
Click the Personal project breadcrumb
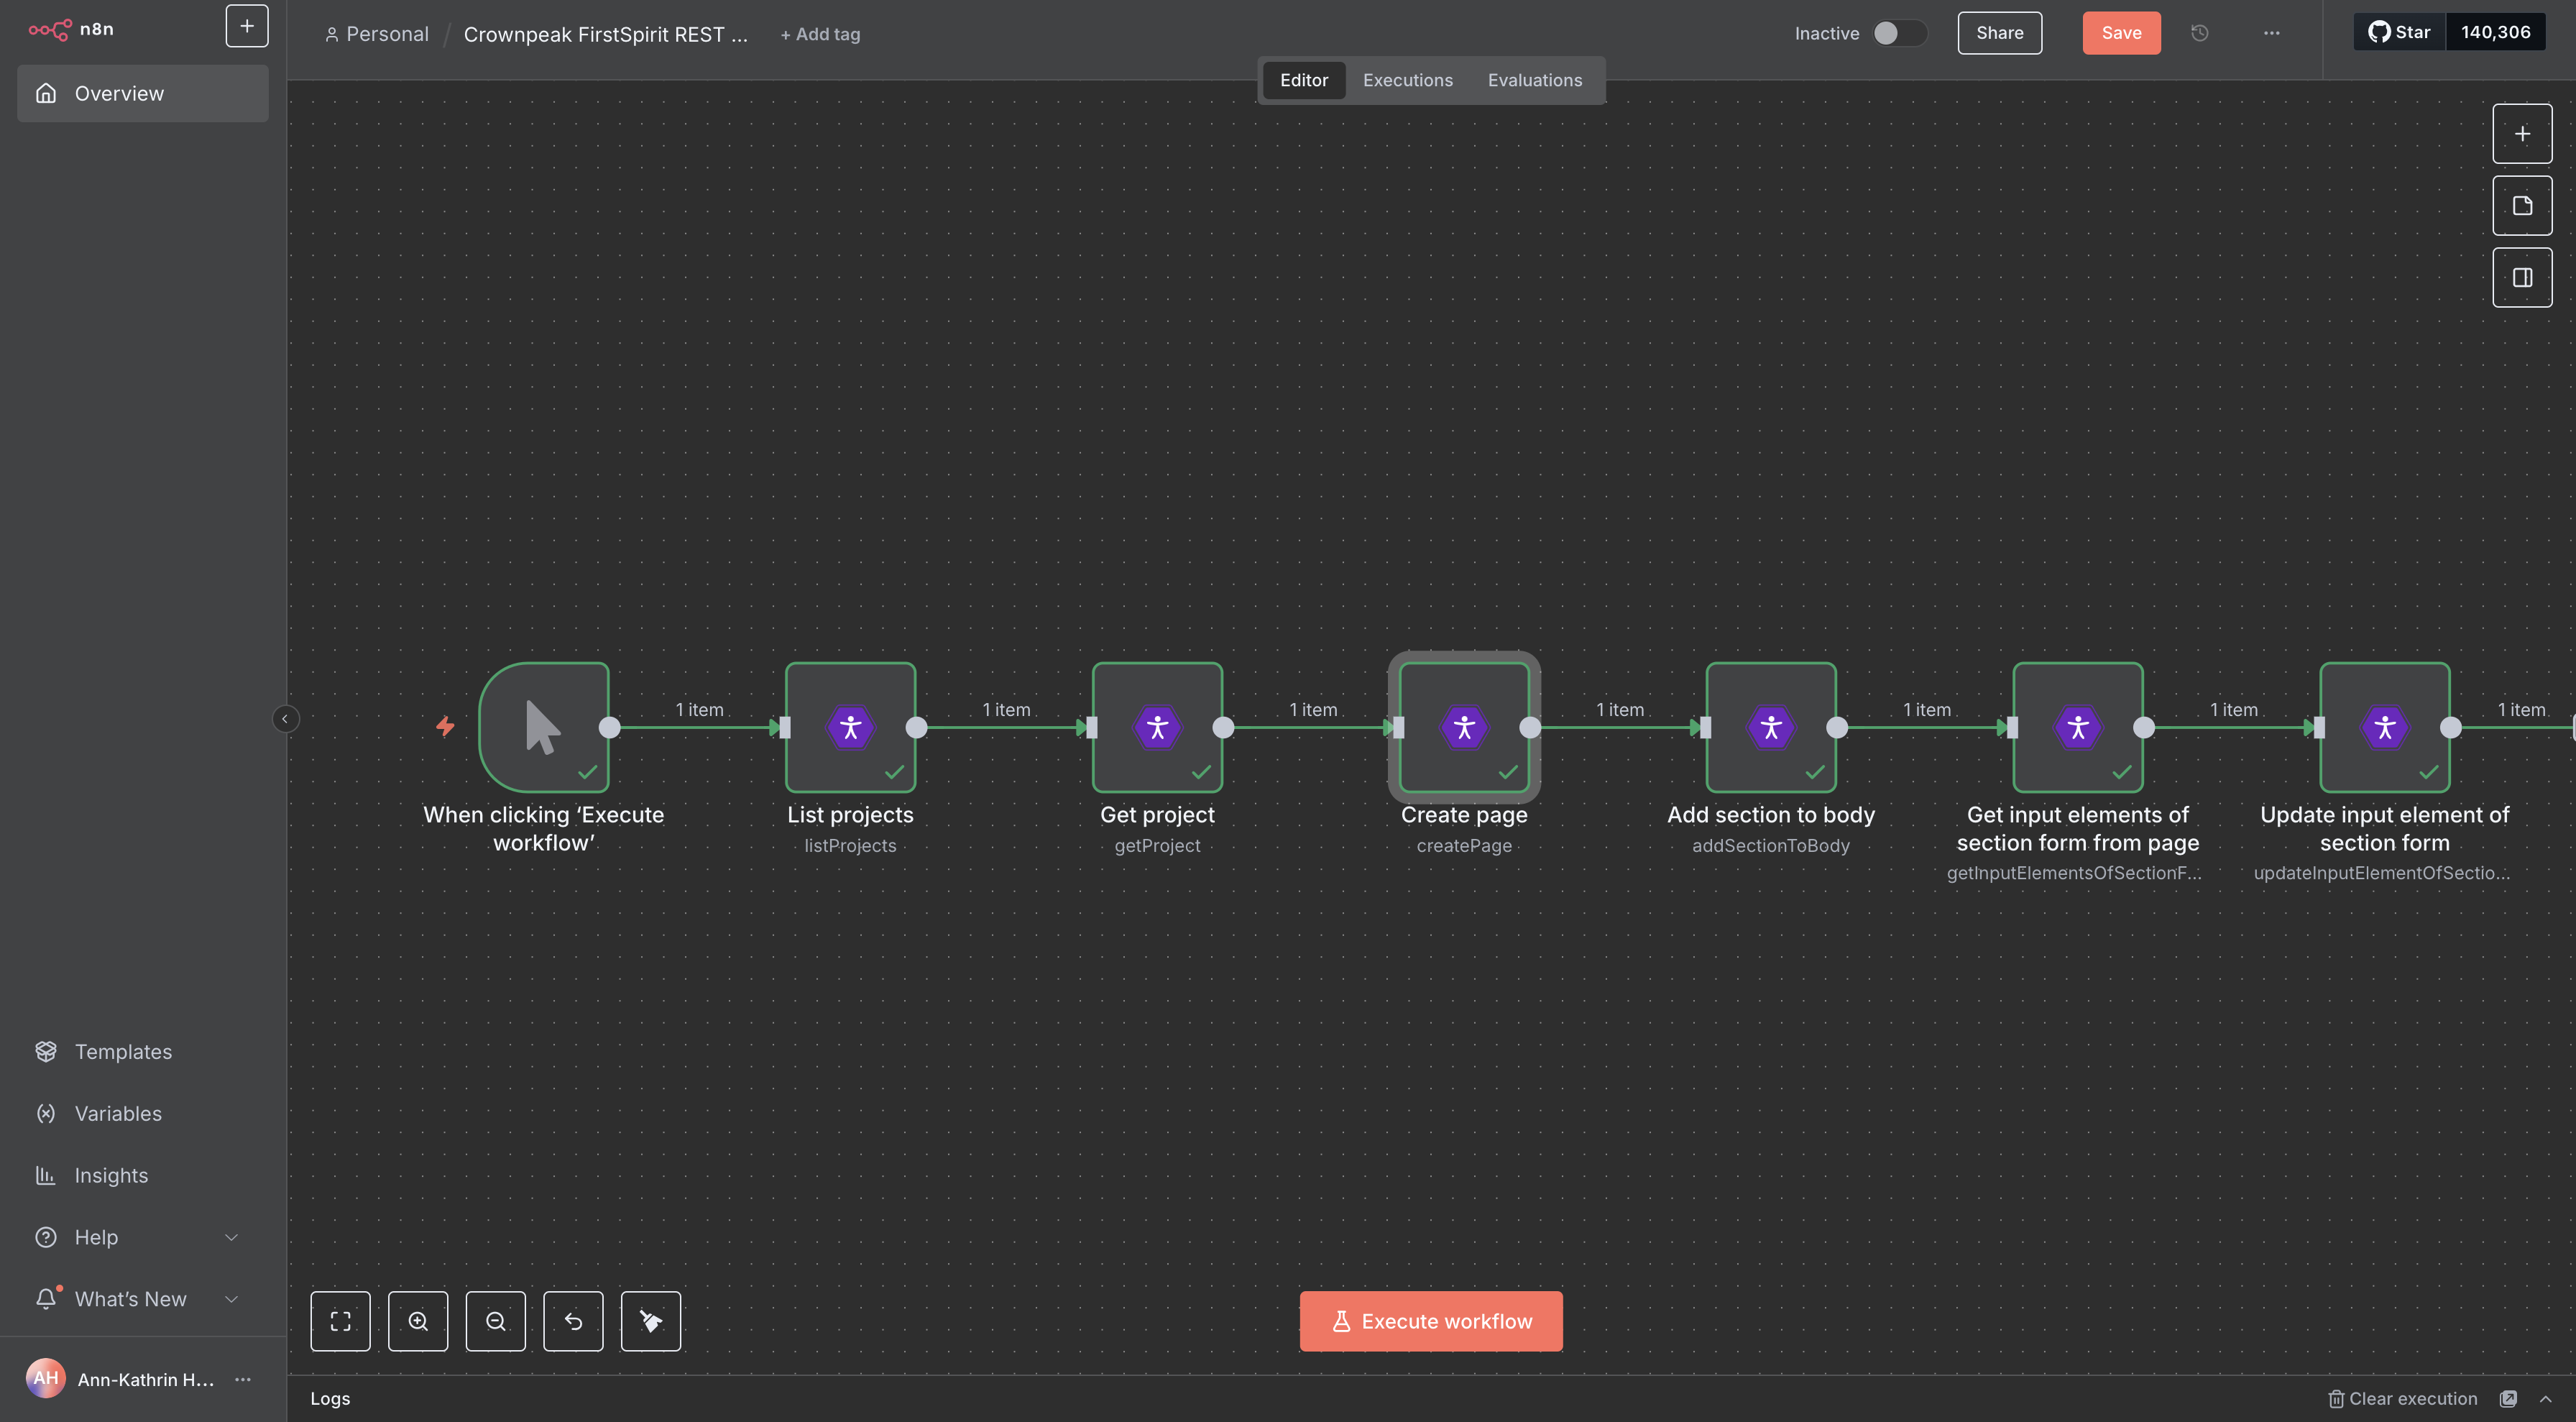tap(377, 34)
